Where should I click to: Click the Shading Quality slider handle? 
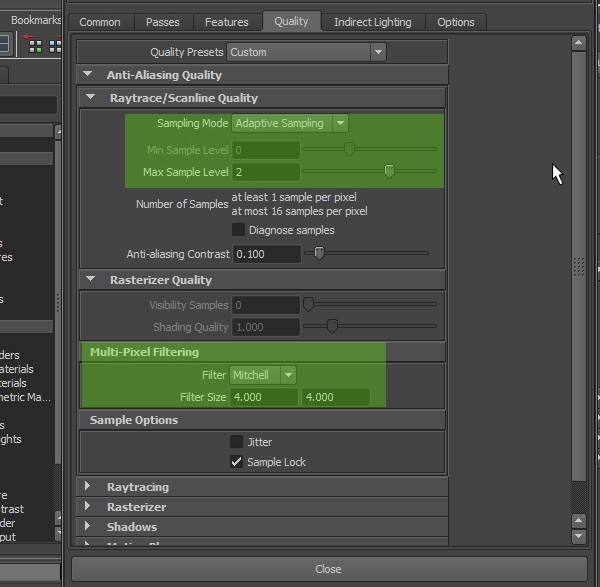tap(332, 326)
